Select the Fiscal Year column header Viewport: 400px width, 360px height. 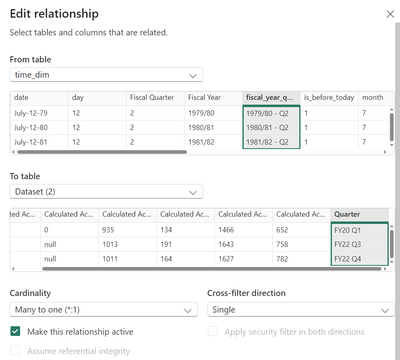coord(213,98)
